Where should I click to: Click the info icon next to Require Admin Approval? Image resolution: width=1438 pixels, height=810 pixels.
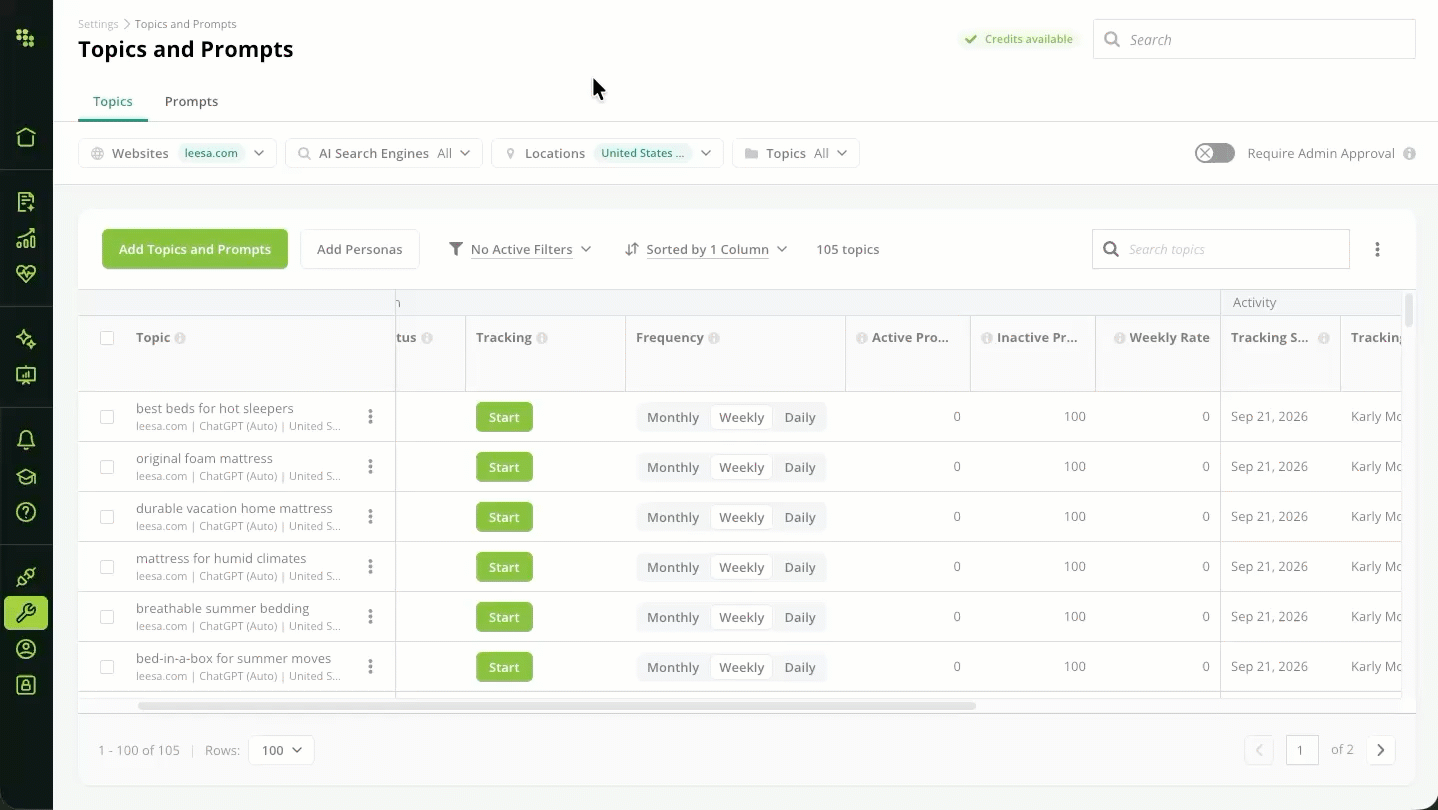1409,154
